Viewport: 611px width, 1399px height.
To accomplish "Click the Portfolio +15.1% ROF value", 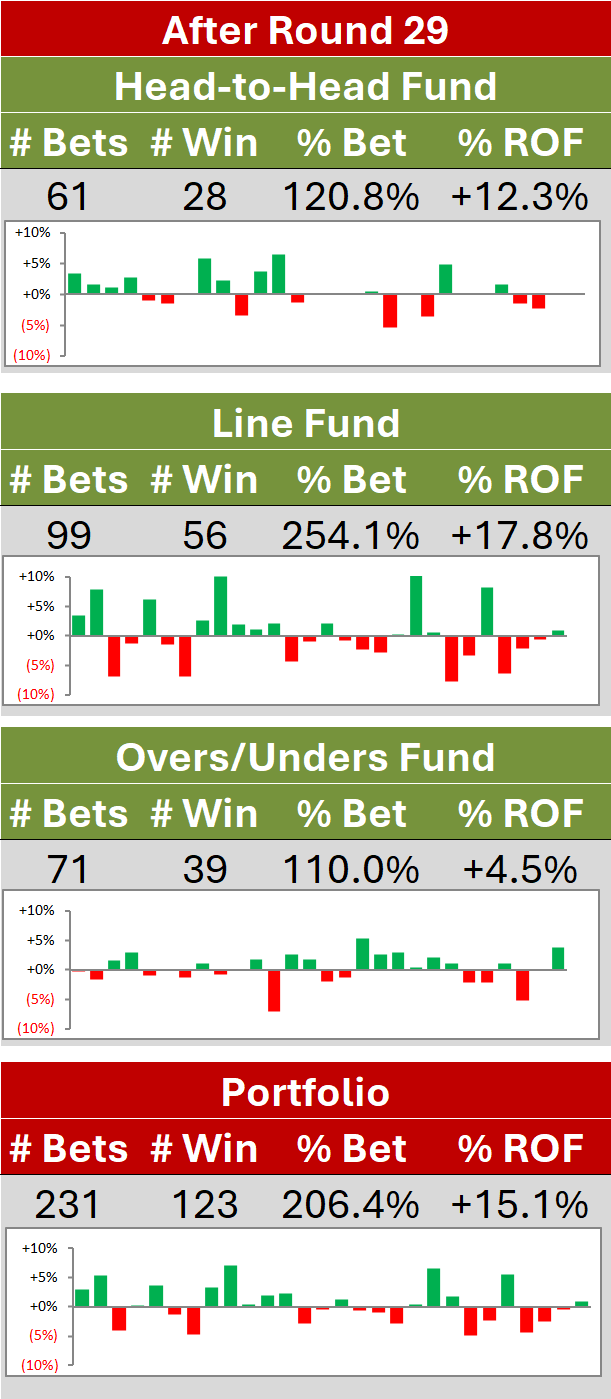I will tap(519, 1205).
